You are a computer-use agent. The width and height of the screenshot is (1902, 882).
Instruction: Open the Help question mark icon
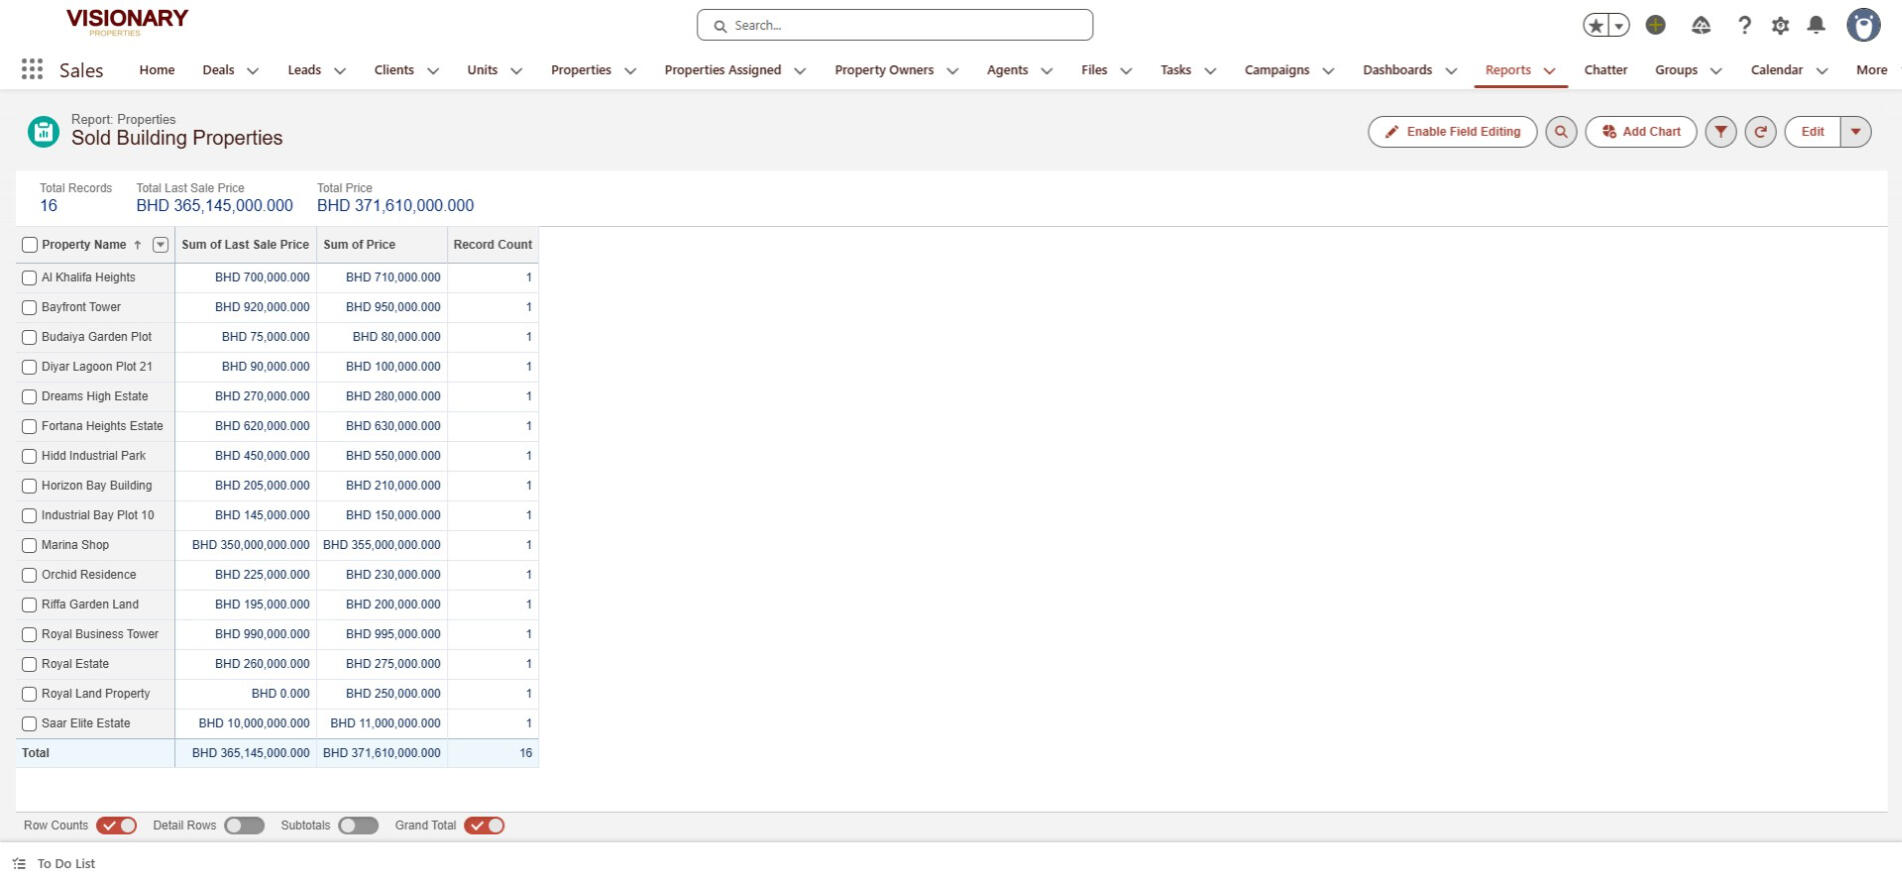click(x=1744, y=25)
